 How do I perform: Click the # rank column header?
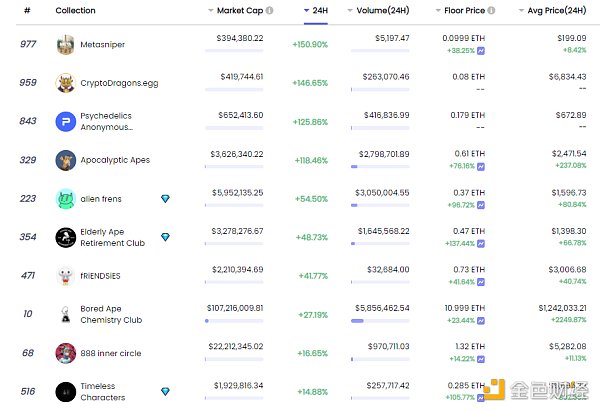click(x=27, y=11)
